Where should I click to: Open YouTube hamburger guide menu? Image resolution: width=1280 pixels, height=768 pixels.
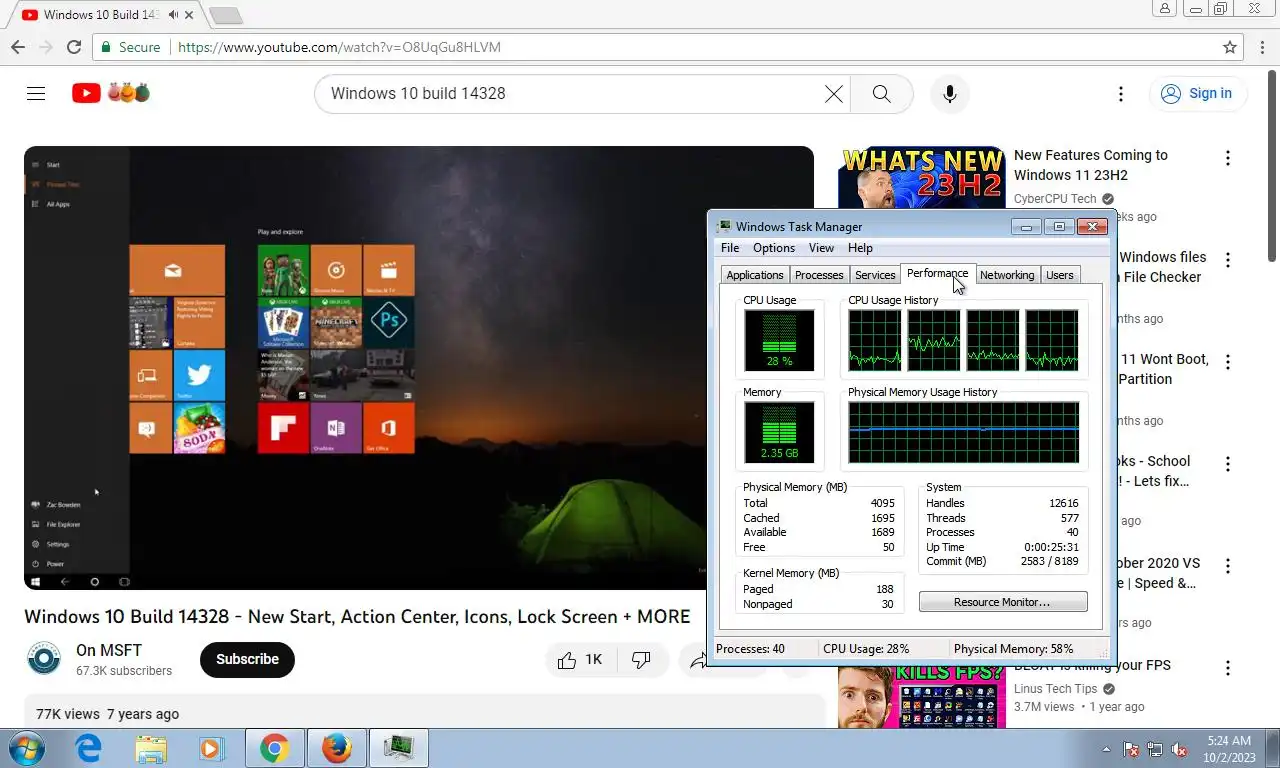point(36,93)
